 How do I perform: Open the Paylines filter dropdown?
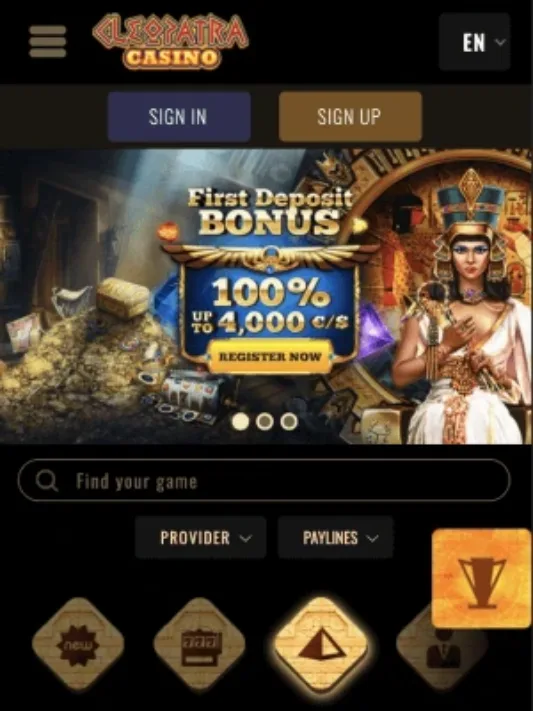click(336, 537)
